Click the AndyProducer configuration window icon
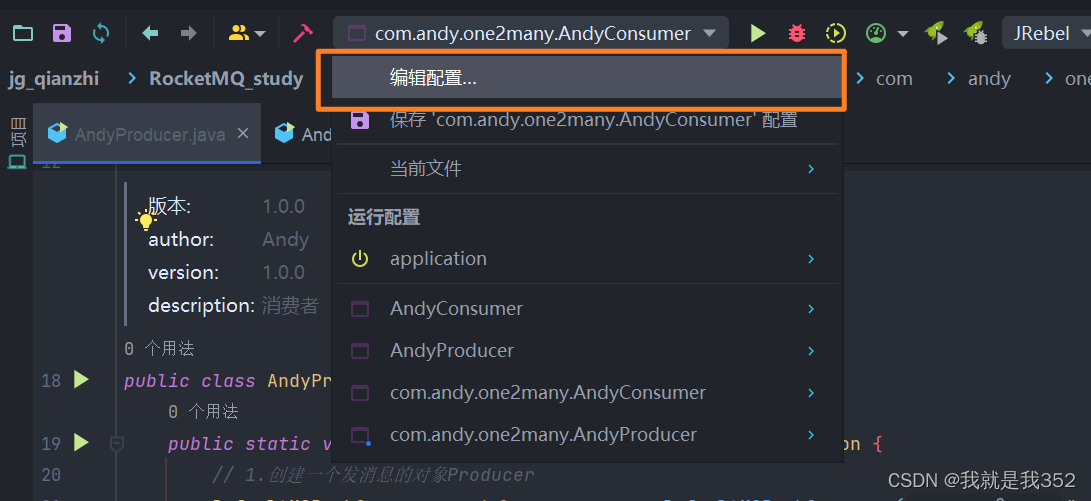Viewport: 1091px width, 501px height. (x=360, y=351)
